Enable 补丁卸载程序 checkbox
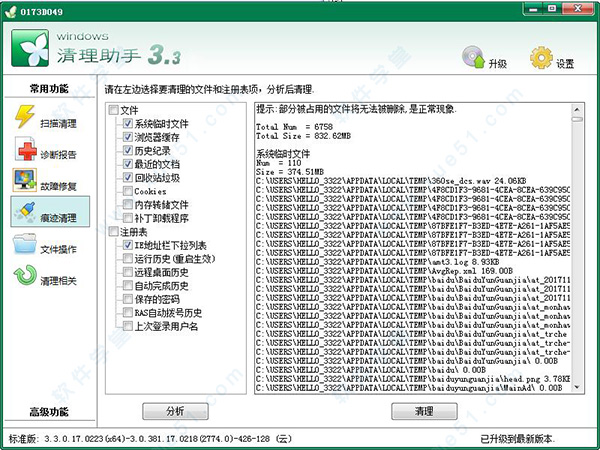The image size is (600, 450). tap(128, 218)
